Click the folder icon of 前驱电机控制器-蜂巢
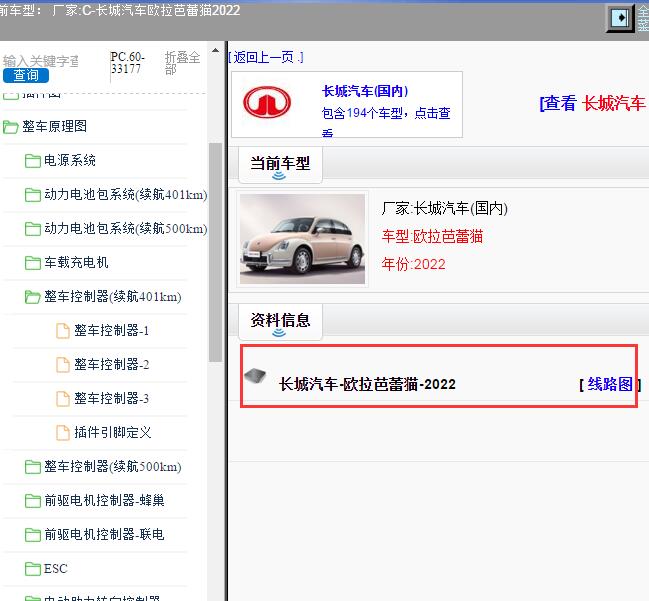649x601 pixels. point(33,501)
